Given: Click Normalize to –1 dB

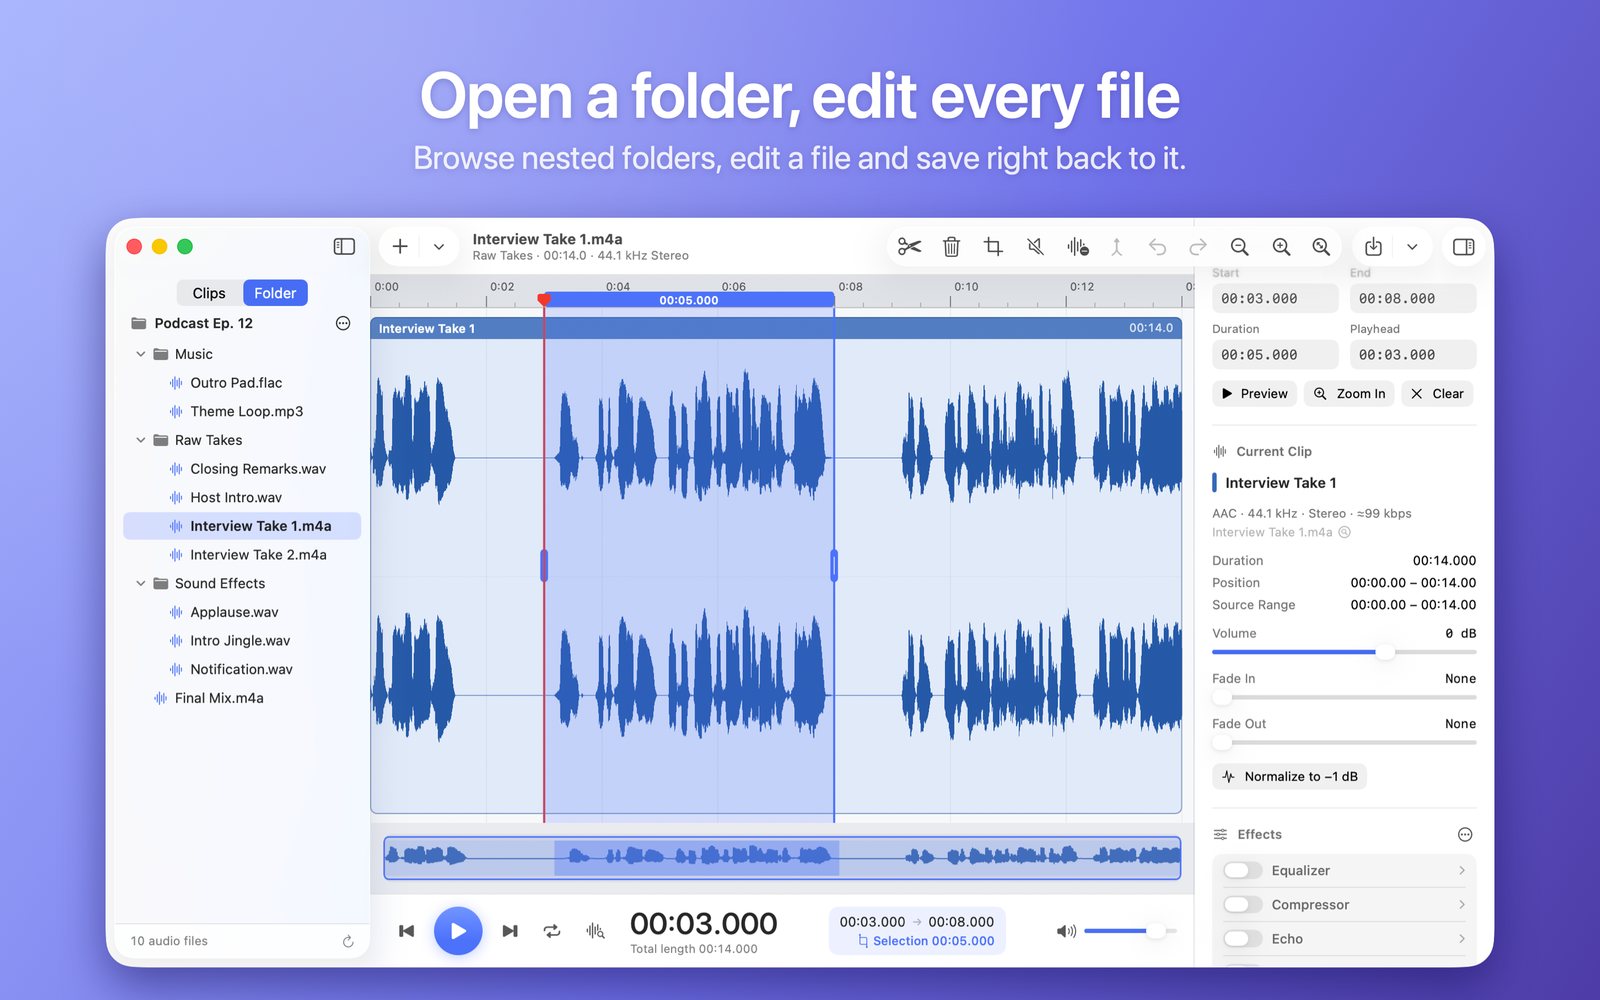Looking at the screenshot, I should pyautogui.click(x=1290, y=777).
